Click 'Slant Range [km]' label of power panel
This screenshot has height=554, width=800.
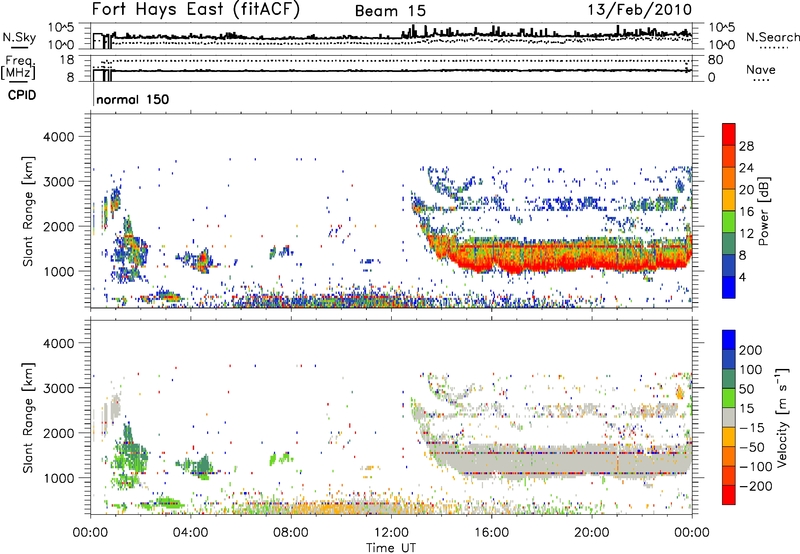pyautogui.click(x=28, y=211)
